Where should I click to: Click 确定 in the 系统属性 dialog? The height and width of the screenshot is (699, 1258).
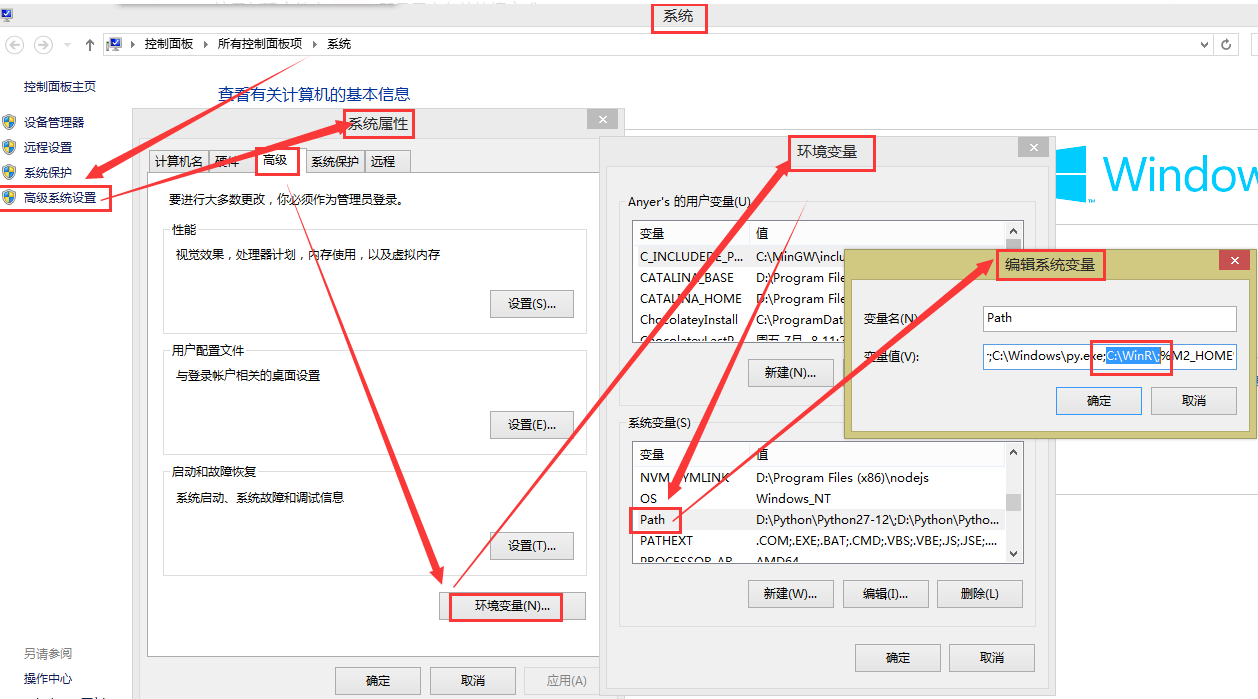(378, 680)
